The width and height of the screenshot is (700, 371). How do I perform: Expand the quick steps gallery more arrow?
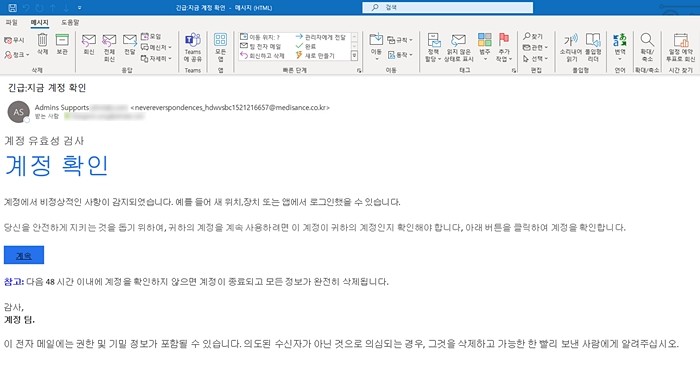(x=354, y=56)
